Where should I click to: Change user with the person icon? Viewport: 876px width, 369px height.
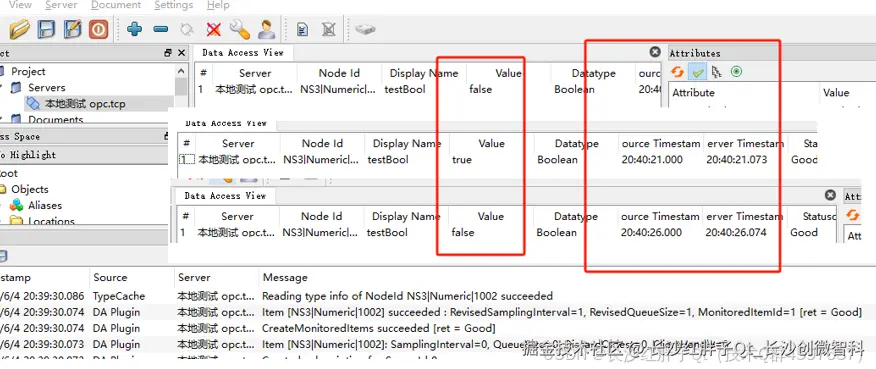click(x=266, y=29)
